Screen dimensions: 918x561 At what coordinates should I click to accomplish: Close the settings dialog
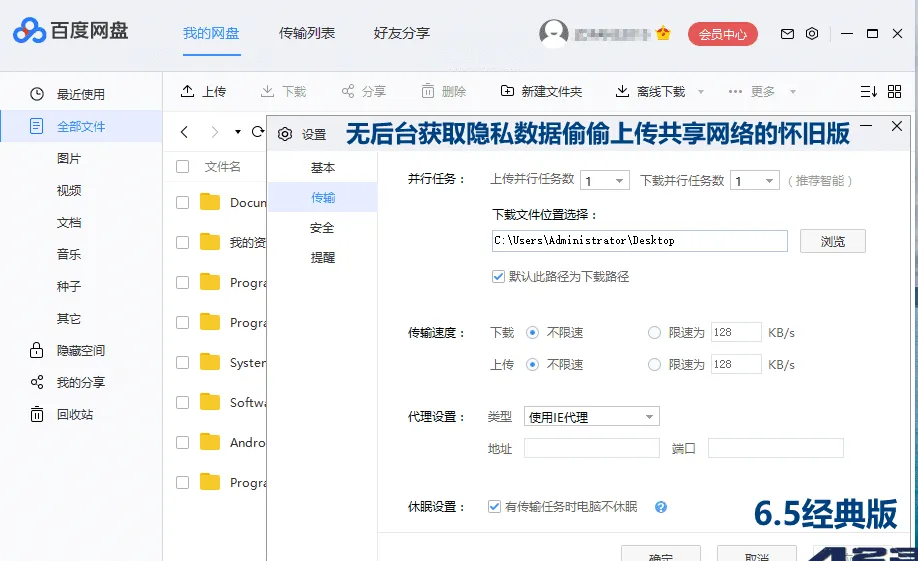896,126
